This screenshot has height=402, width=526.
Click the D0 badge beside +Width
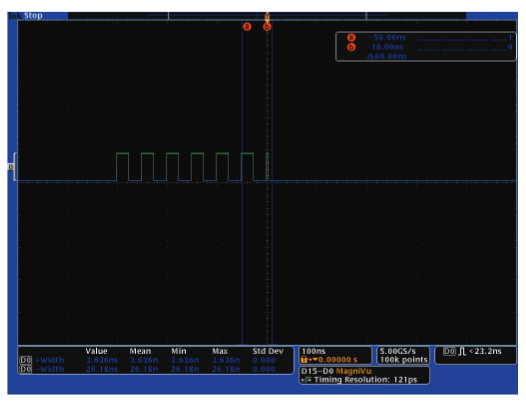tap(25, 360)
